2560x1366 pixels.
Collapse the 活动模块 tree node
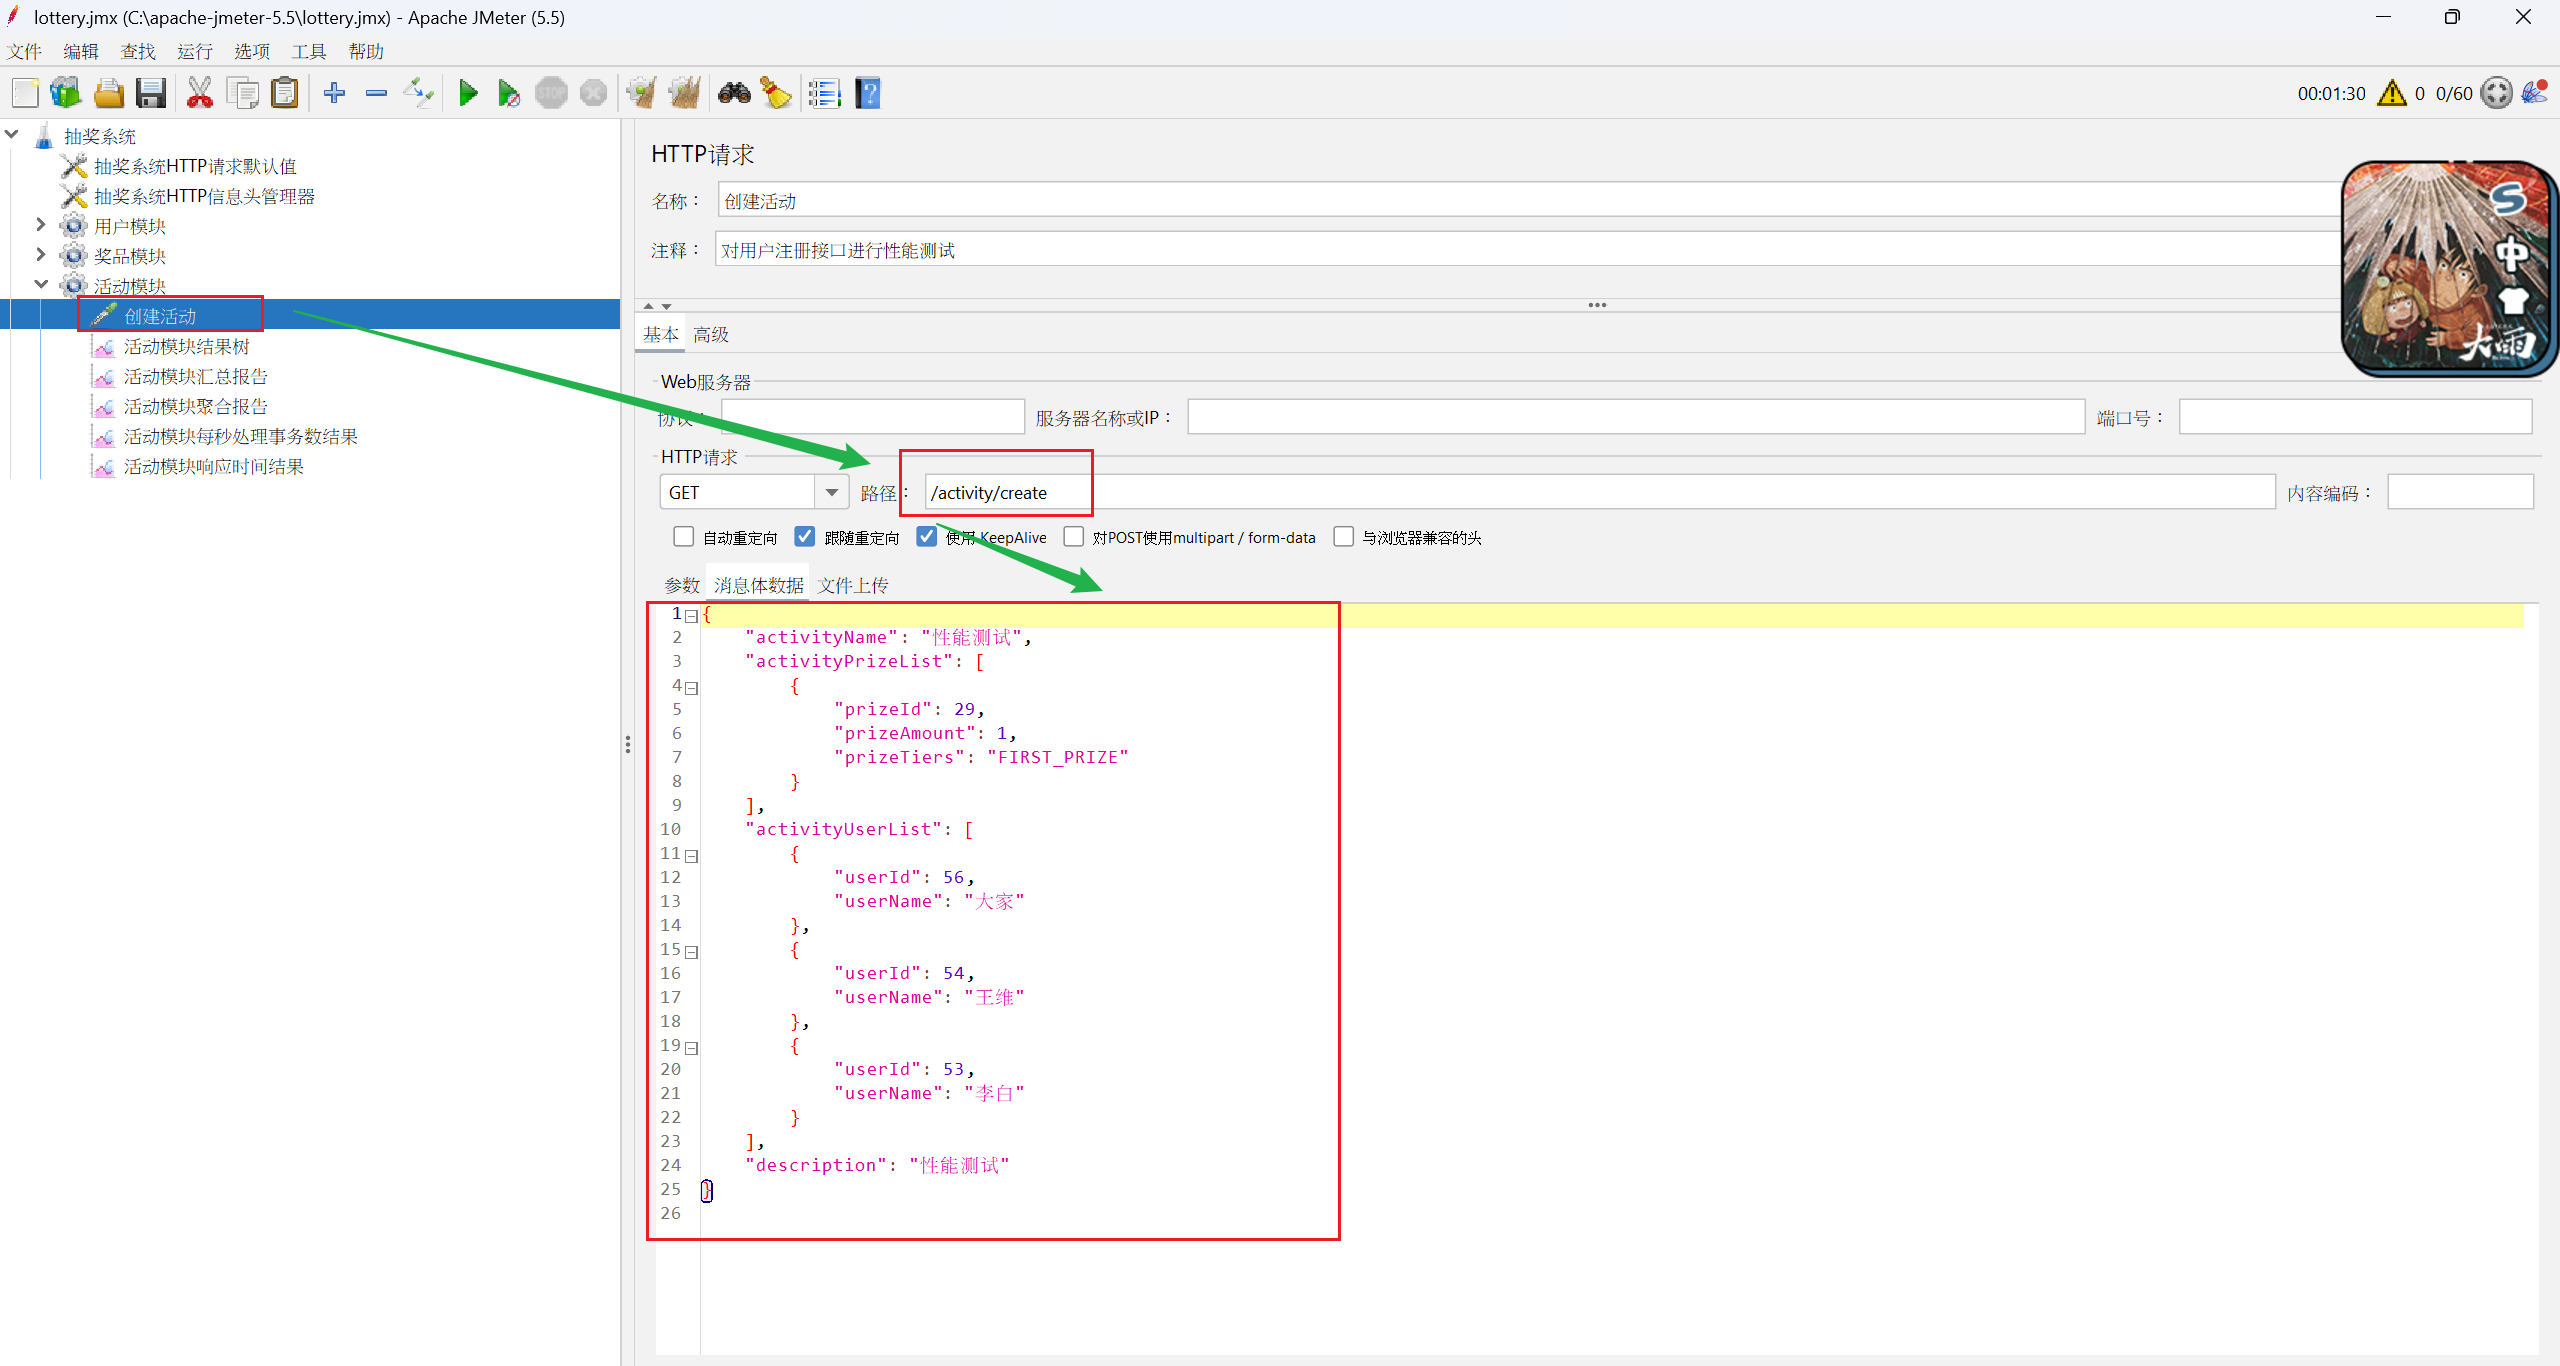pos(41,285)
